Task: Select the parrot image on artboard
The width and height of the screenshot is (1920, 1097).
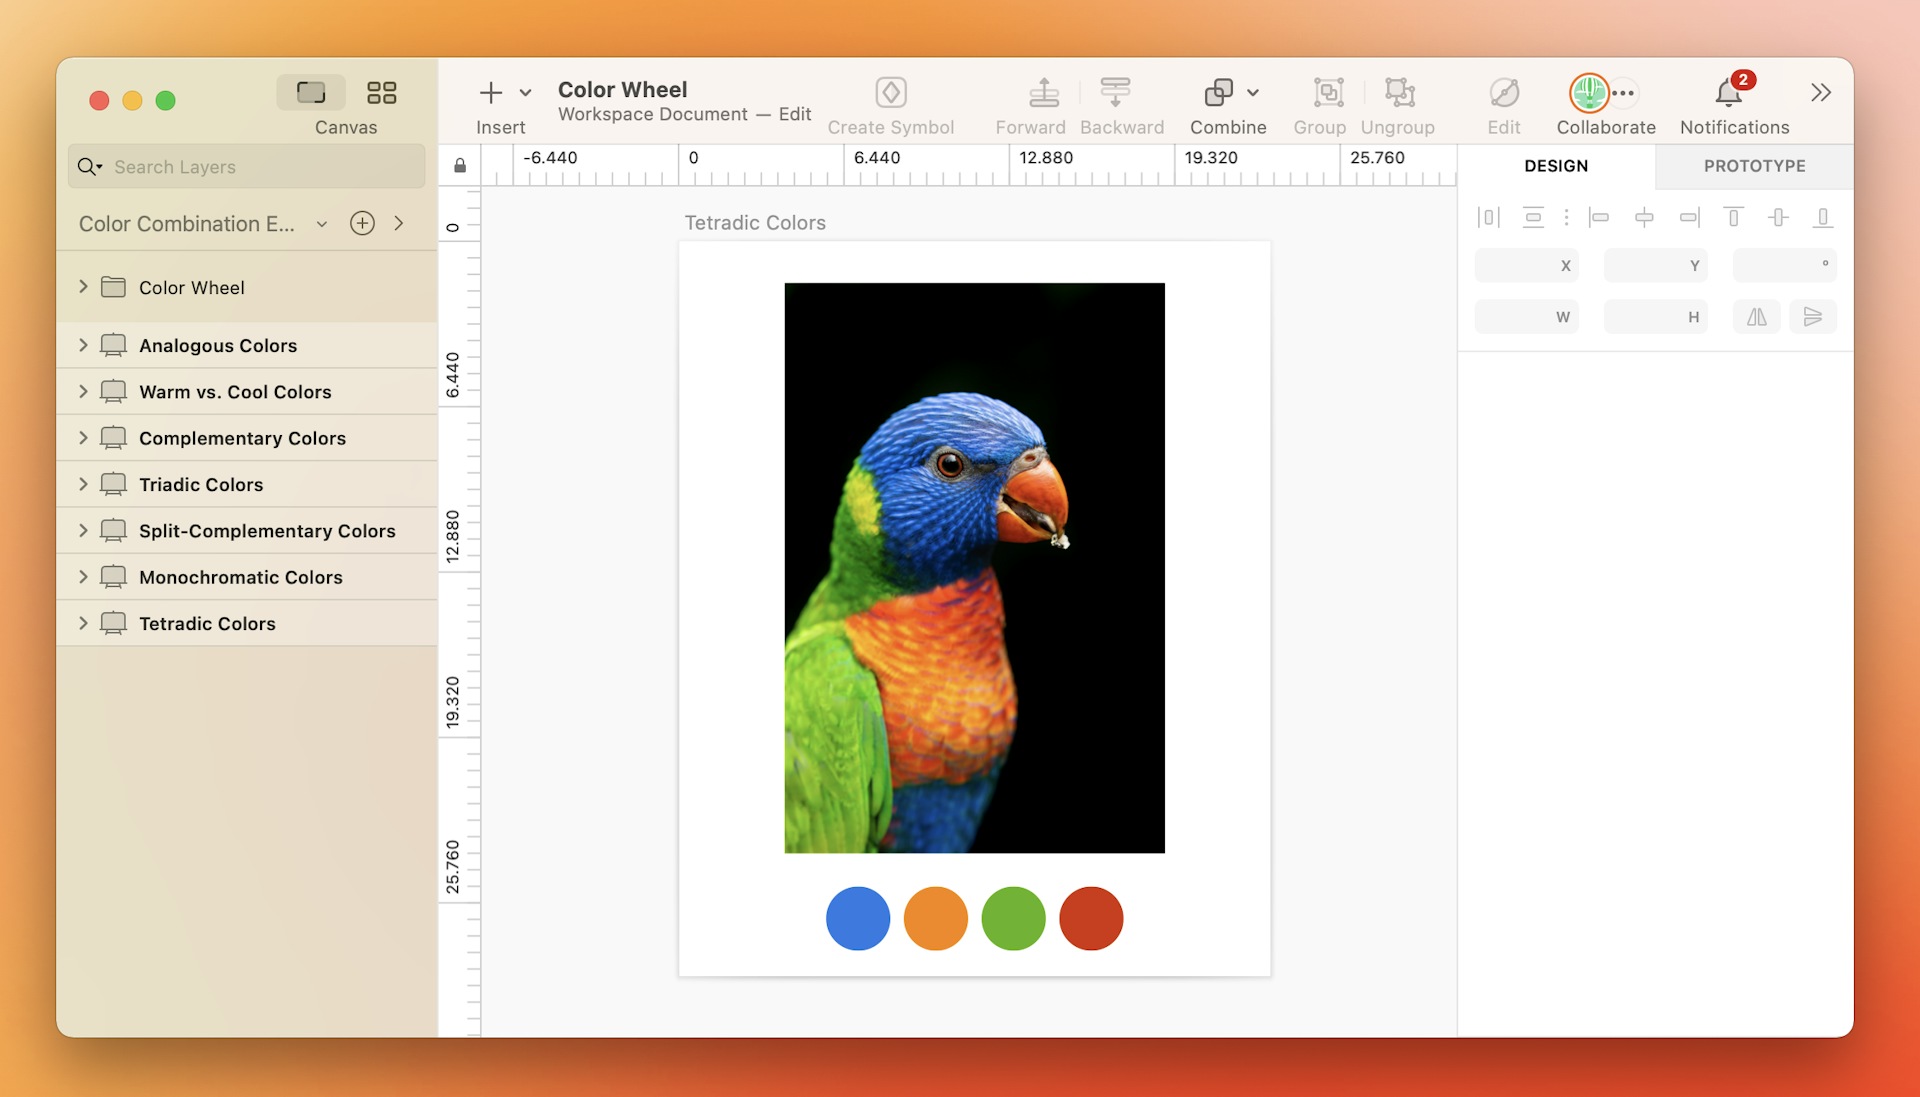Action: (x=974, y=568)
